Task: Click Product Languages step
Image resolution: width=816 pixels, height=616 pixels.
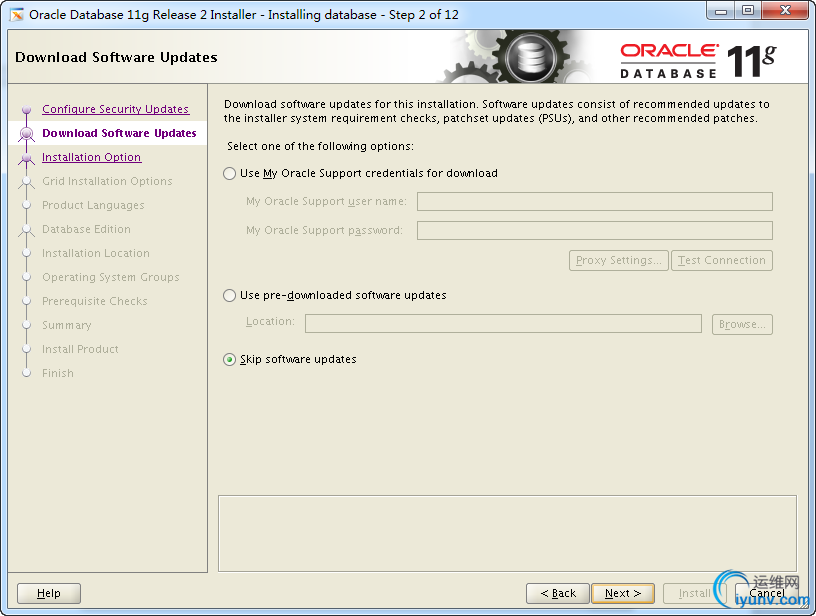Action: pos(93,205)
